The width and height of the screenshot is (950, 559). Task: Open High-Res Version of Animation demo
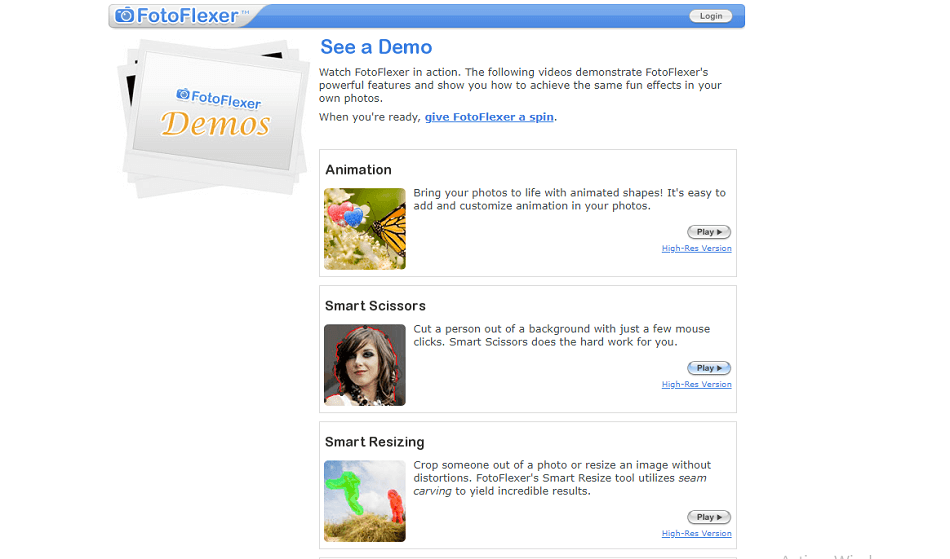click(x=696, y=248)
